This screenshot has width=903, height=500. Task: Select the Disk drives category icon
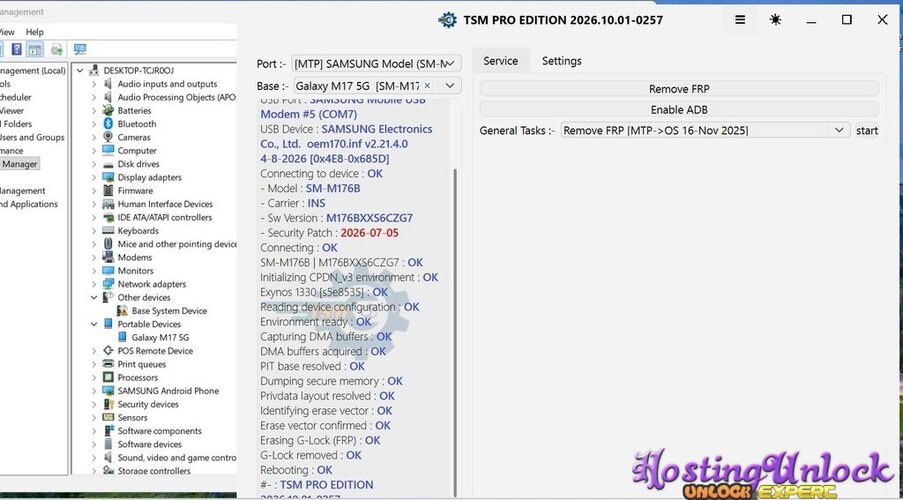pyautogui.click(x=108, y=164)
